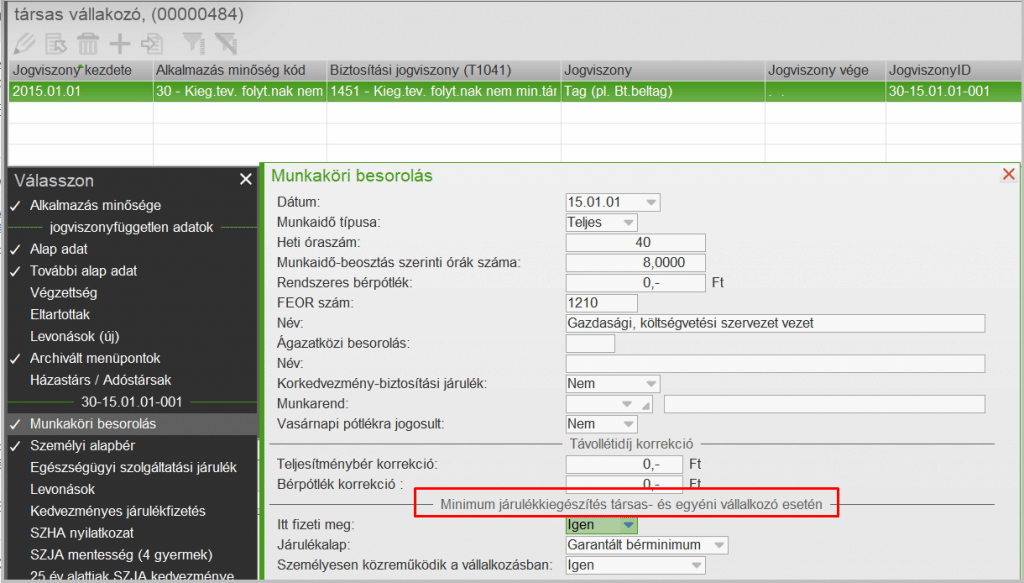The height and width of the screenshot is (583, 1024).
Task: Select Személyi alapbér in side menu
Action: tap(82, 445)
